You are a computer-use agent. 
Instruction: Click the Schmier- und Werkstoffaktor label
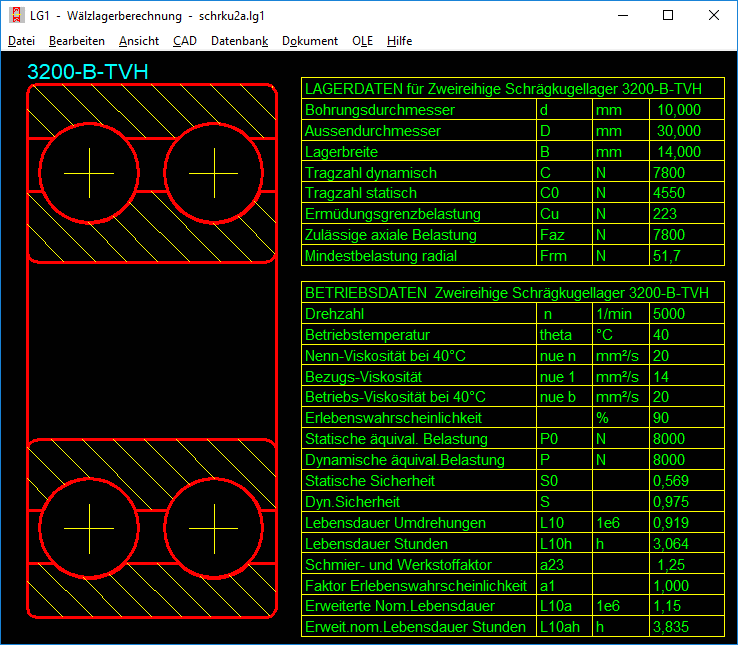(x=398, y=565)
